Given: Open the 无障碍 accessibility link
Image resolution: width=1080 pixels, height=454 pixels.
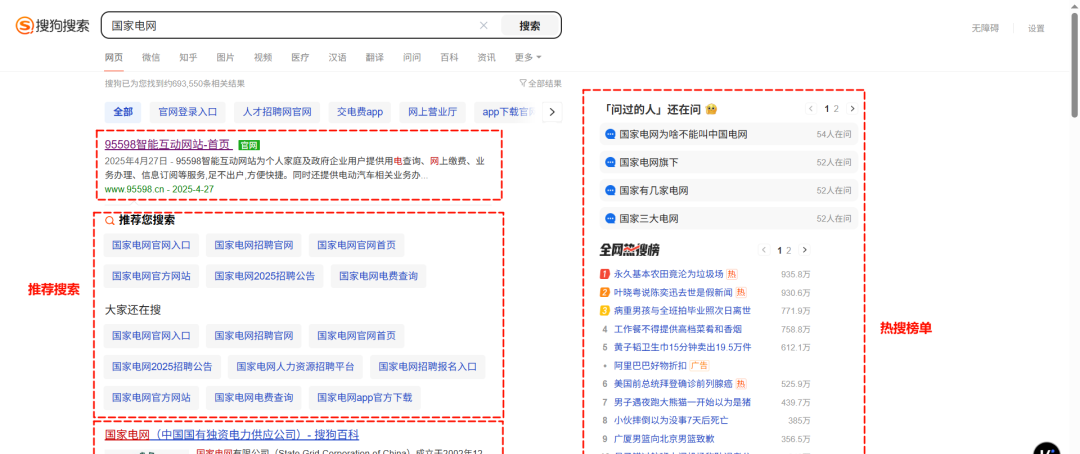Looking at the screenshot, I should [985, 28].
